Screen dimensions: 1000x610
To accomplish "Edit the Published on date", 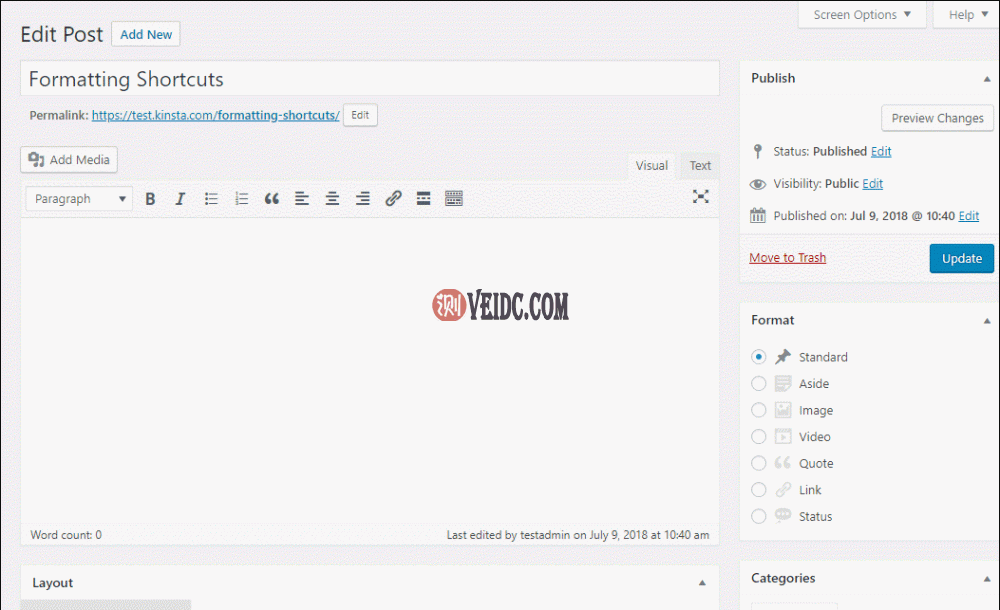I will point(968,216).
